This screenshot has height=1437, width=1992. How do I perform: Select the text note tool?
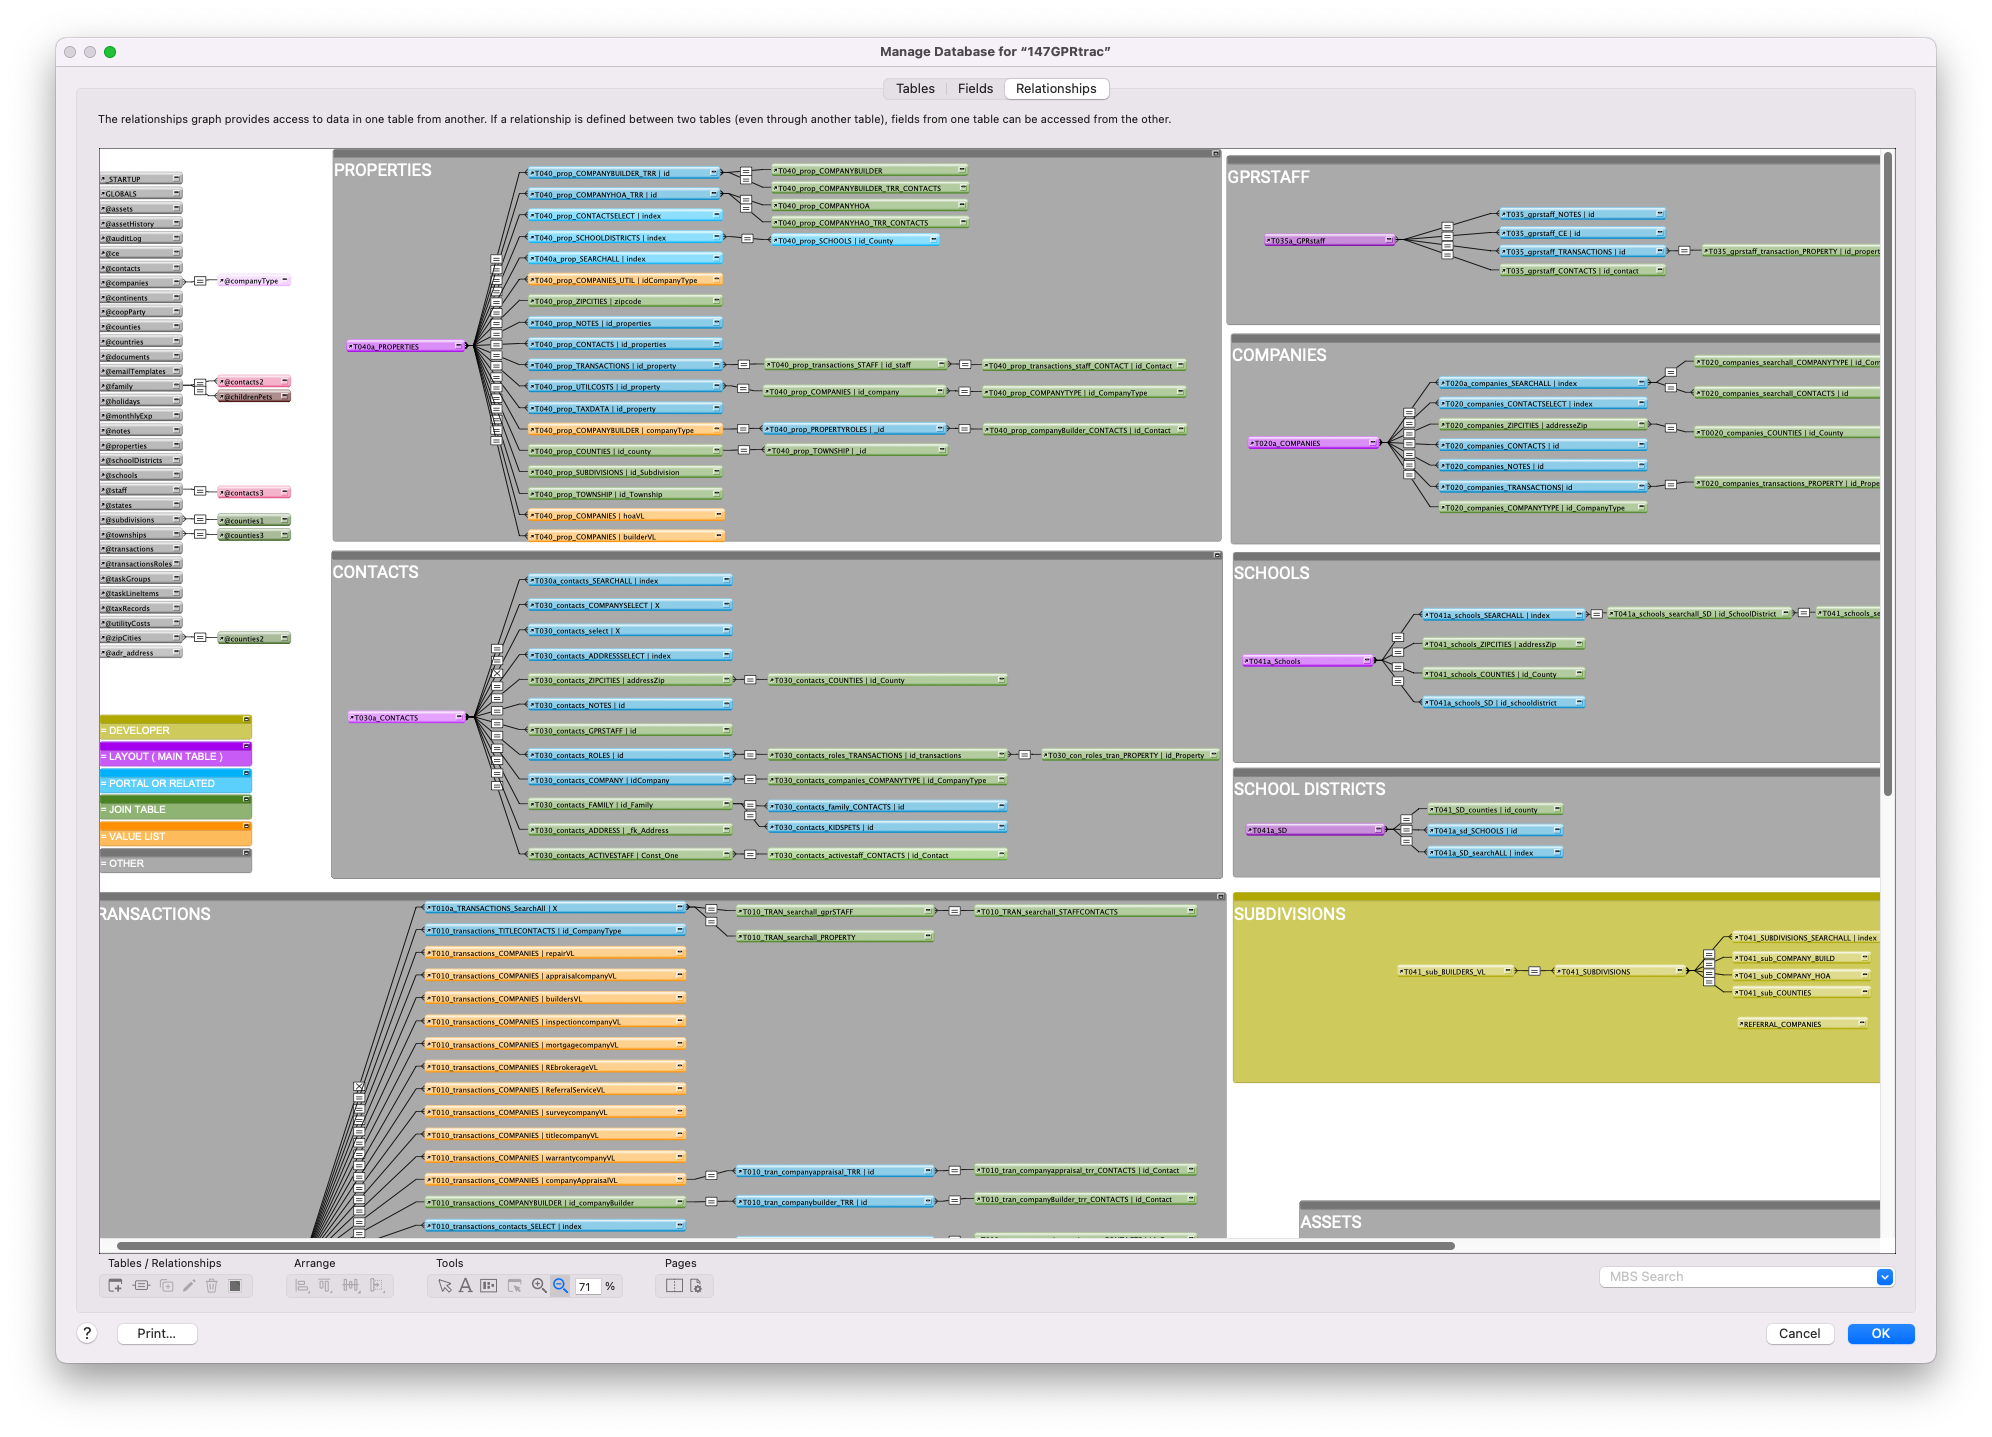click(x=465, y=1286)
